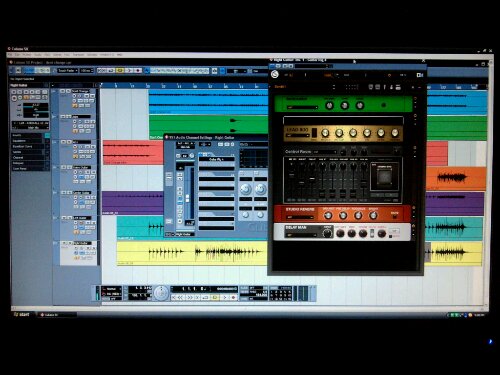Open the Notepad tab in the inspector
Screen dimensions: 500x375
pos(27,163)
